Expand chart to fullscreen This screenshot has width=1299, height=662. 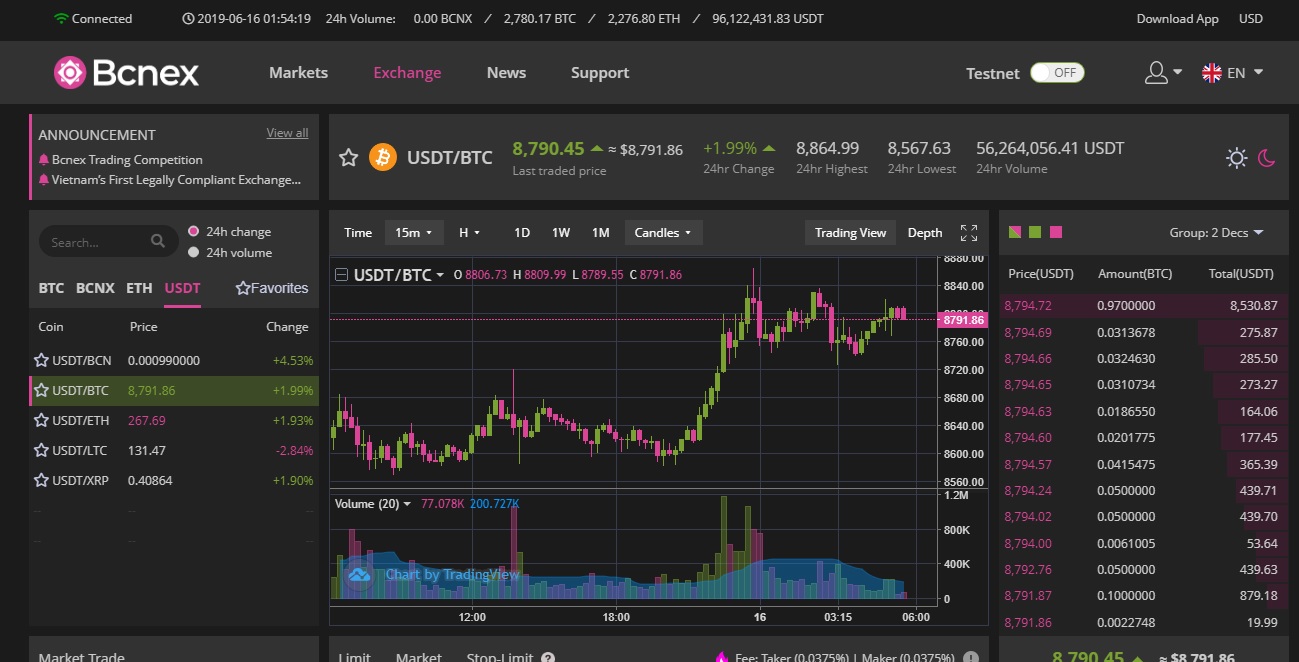[x=969, y=233]
